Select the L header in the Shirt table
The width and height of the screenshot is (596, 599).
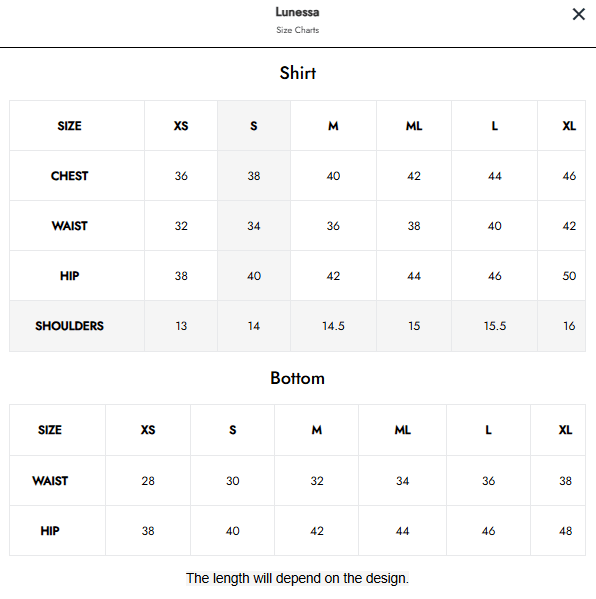pyautogui.click(x=495, y=126)
